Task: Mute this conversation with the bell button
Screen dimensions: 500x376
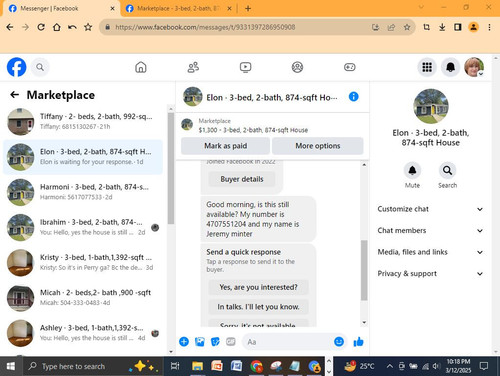Action: click(x=412, y=170)
